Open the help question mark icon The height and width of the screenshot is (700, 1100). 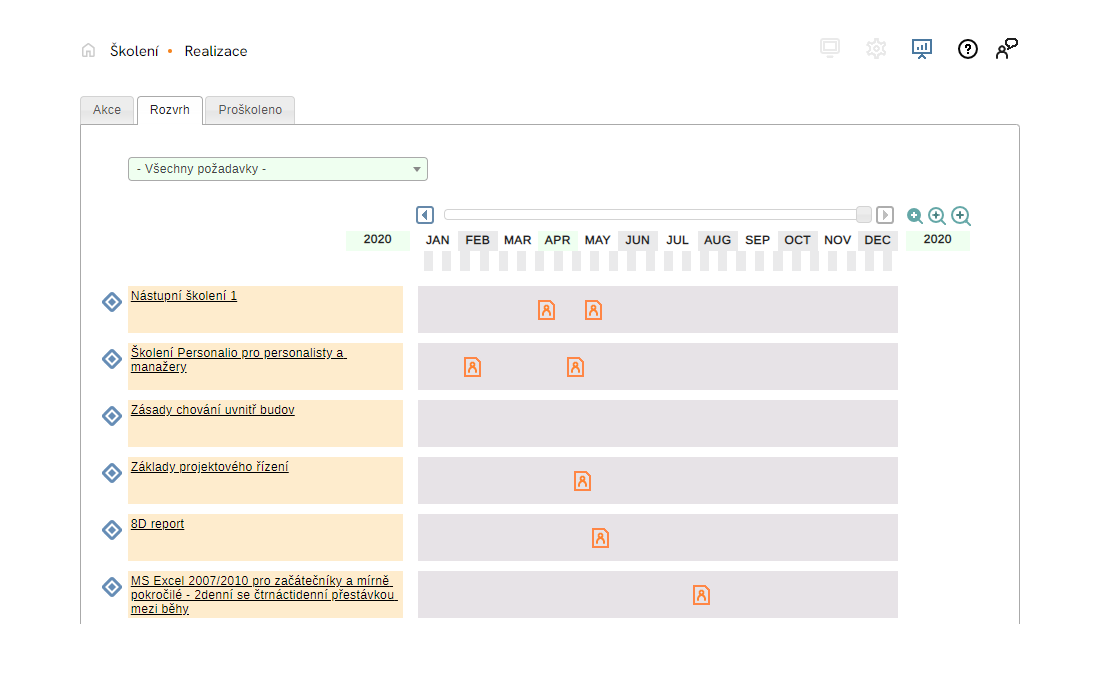[967, 49]
